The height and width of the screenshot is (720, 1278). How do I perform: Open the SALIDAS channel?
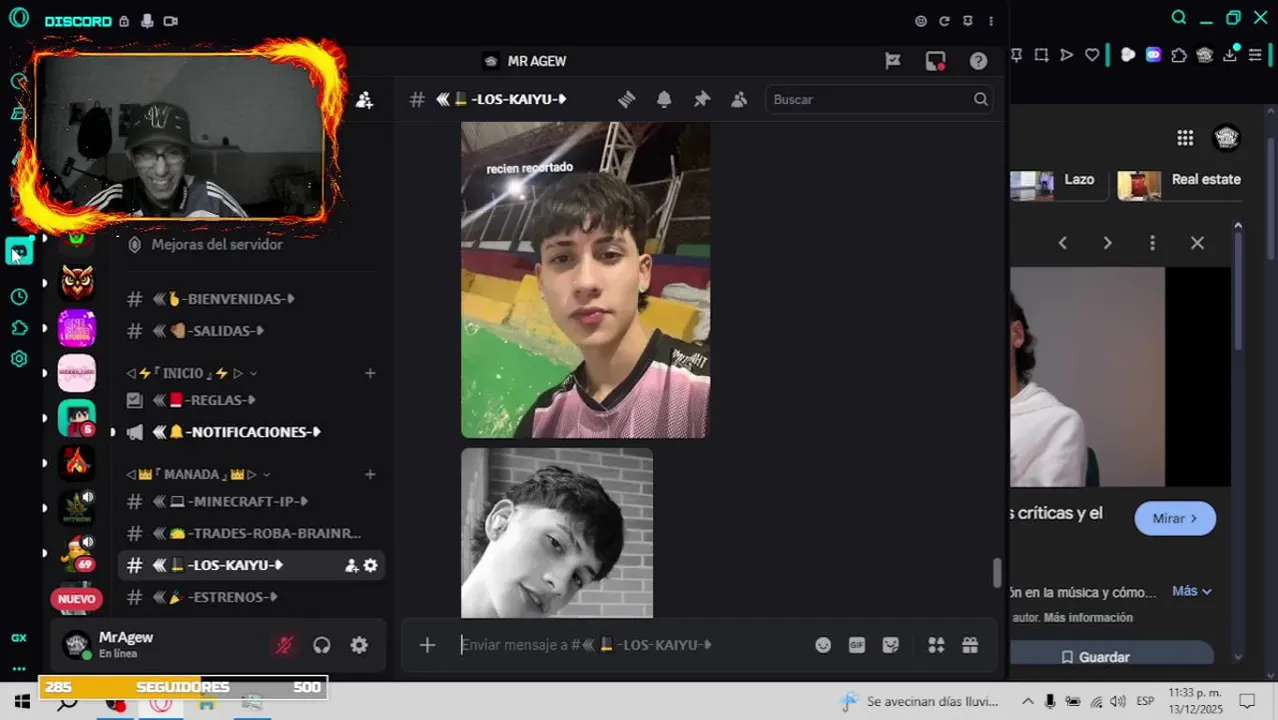[248, 331]
